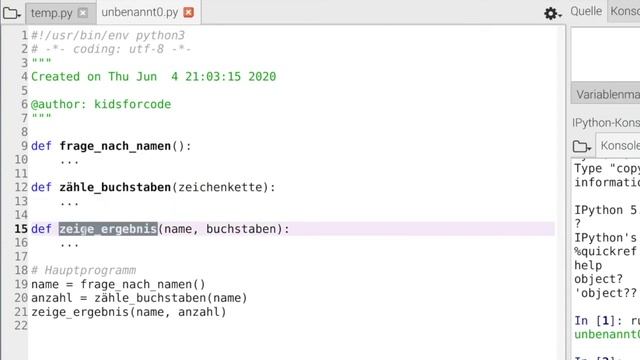640x360 pixels.
Task: Close the temp.py tab
Action: [83, 13]
